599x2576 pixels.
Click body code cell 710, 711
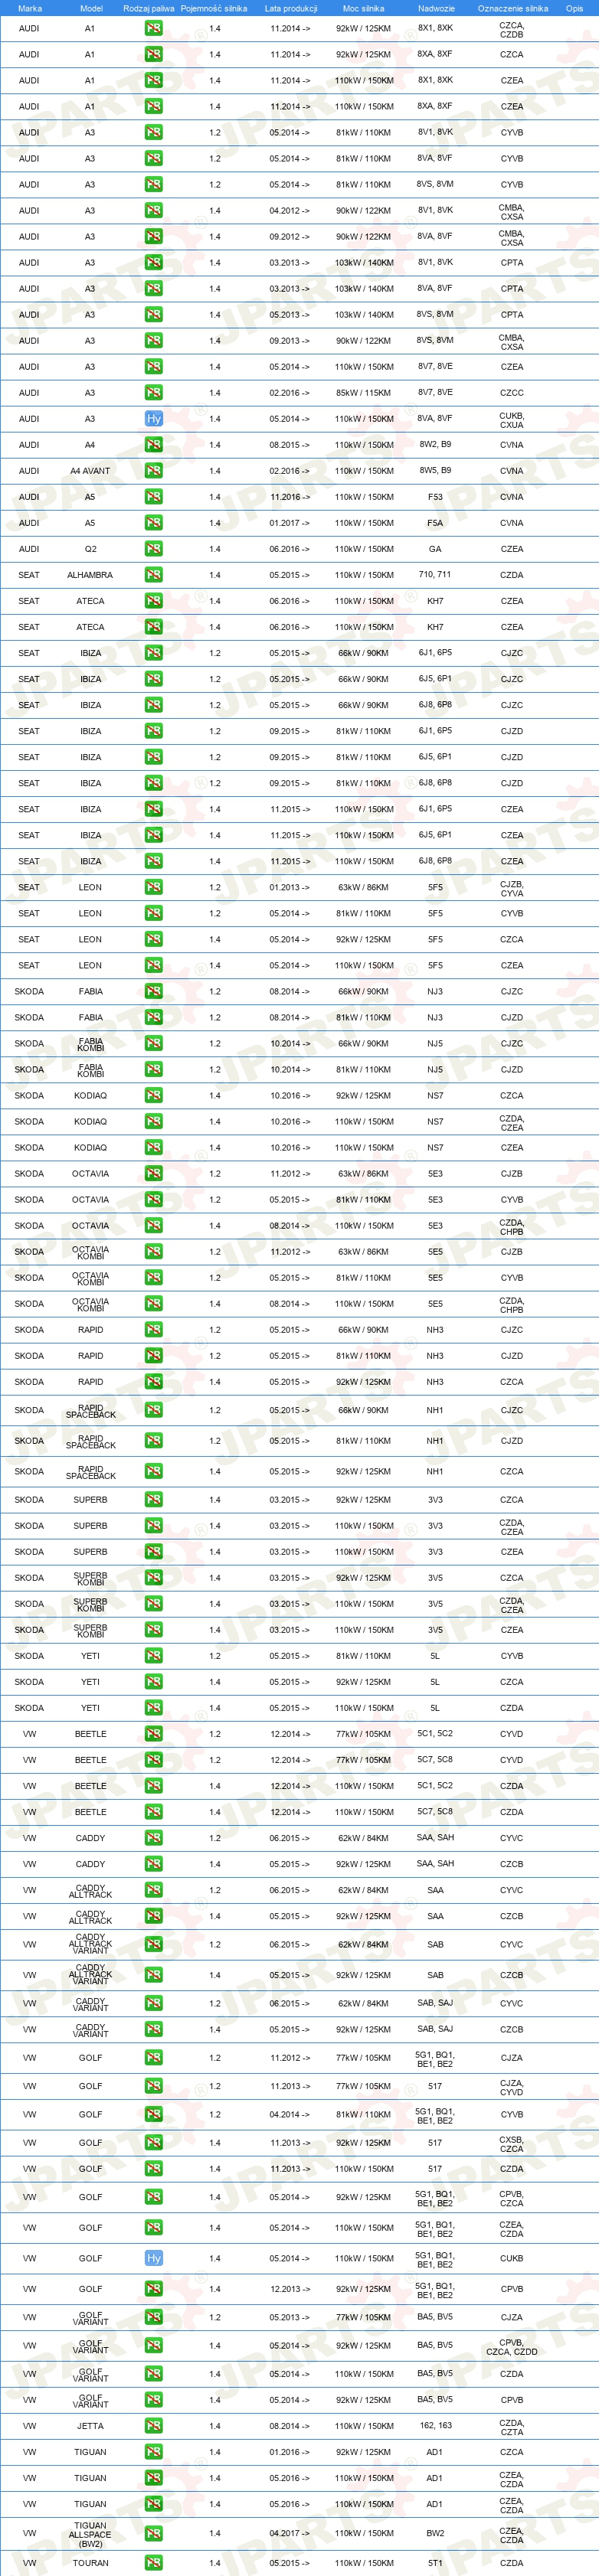435,575
